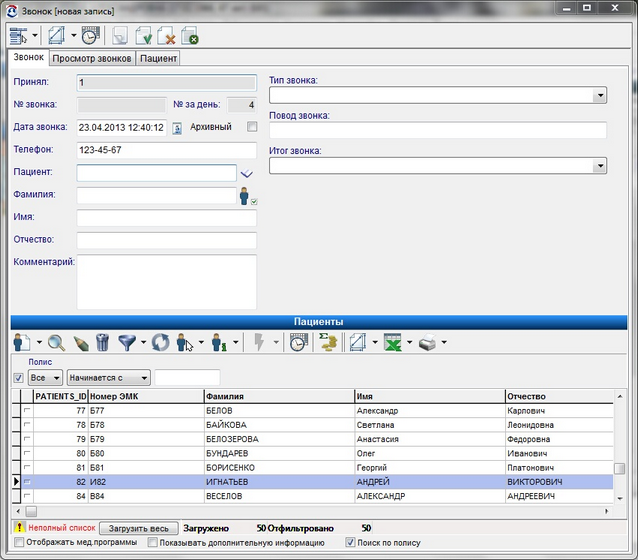Select the БОРИСЕНКО row surname cell
The width and height of the screenshot is (638, 560).
point(279,468)
